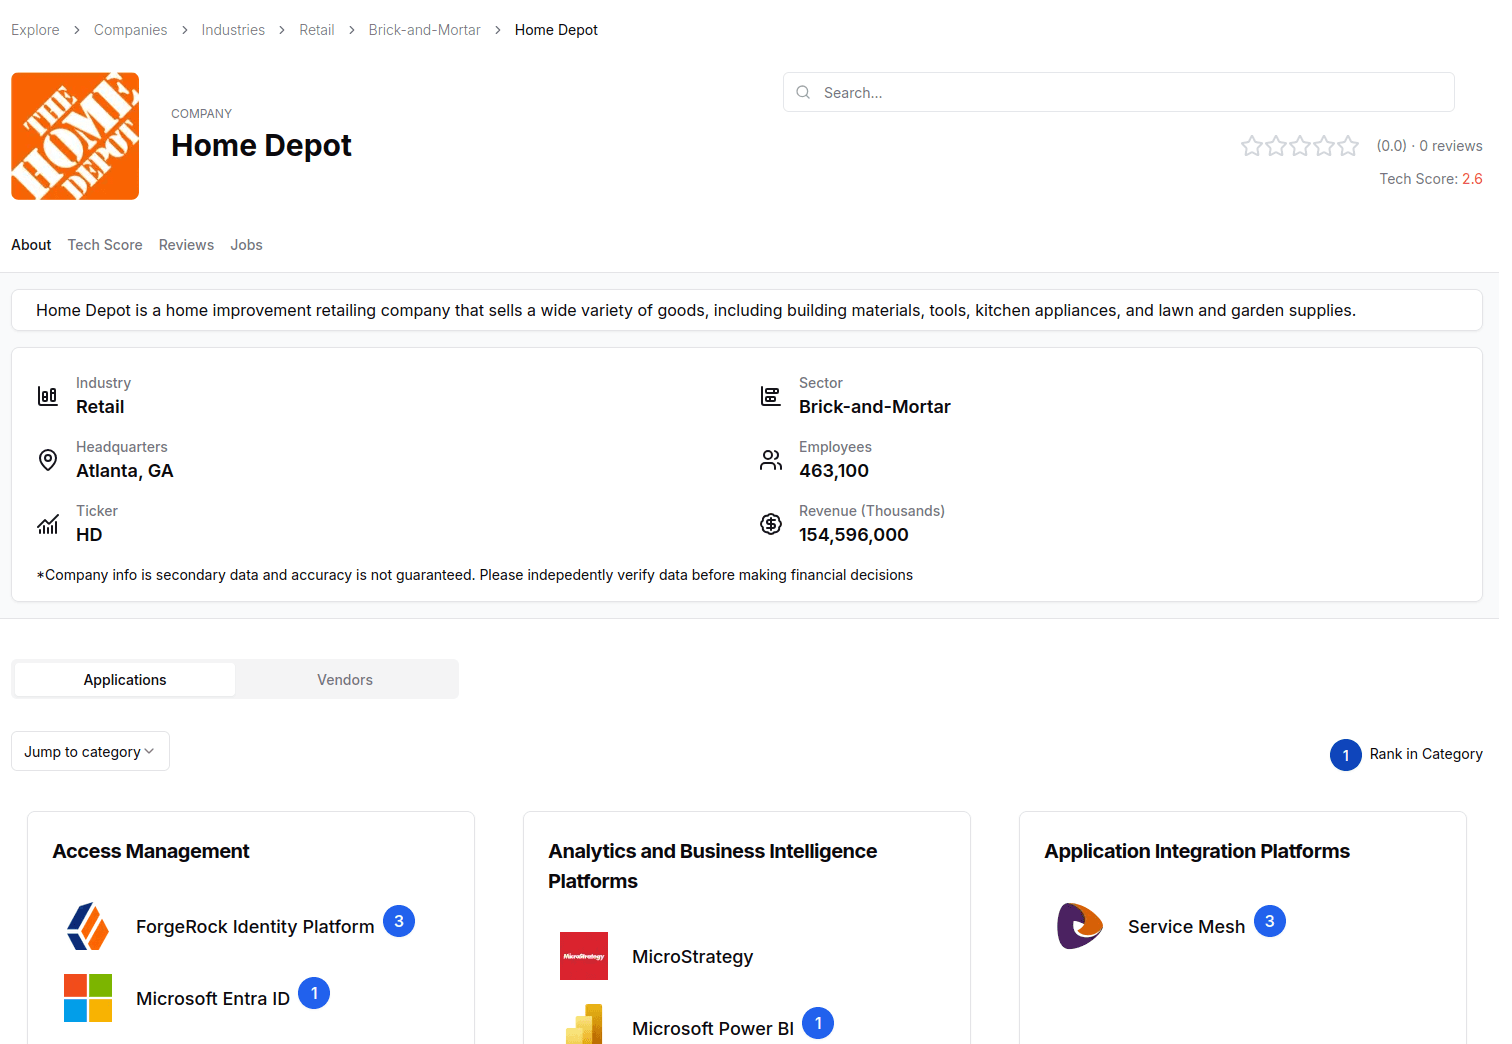Focus the Search input field
The height and width of the screenshot is (1044, 1512).
tap(1119, 92)
